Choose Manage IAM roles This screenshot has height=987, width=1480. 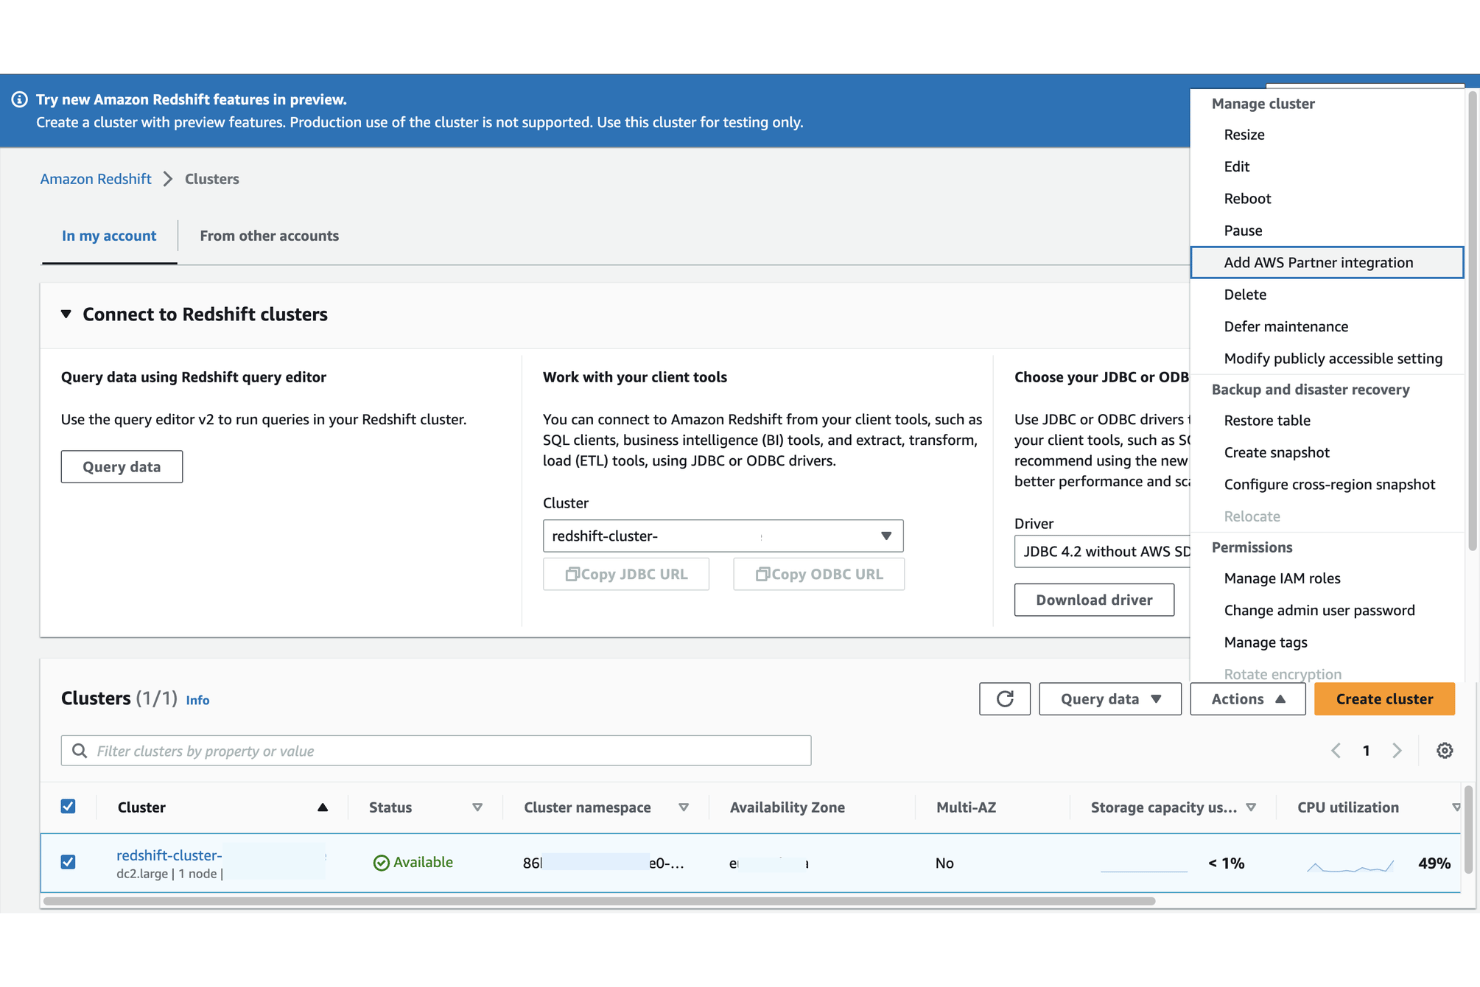(x=1327, y=579)
